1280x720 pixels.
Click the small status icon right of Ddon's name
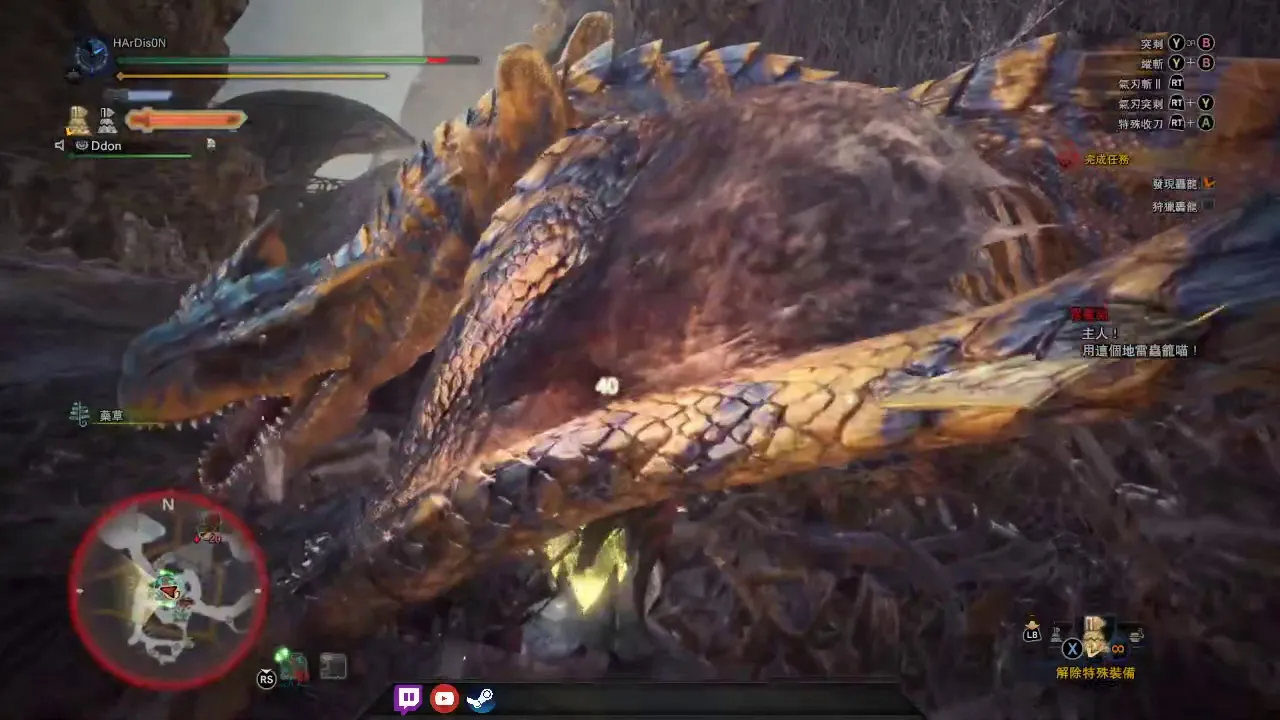click(x=211, y=145)
